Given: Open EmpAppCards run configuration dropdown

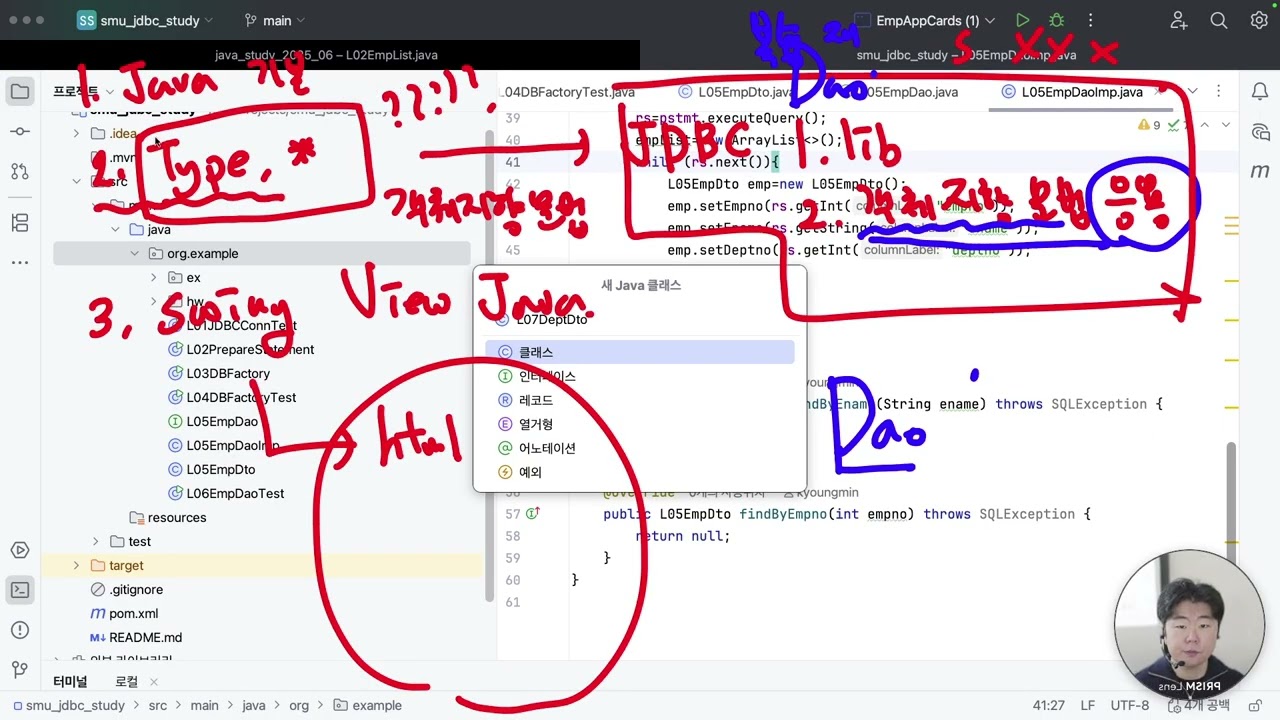Looking at the screenshot, I should [923, 20].
